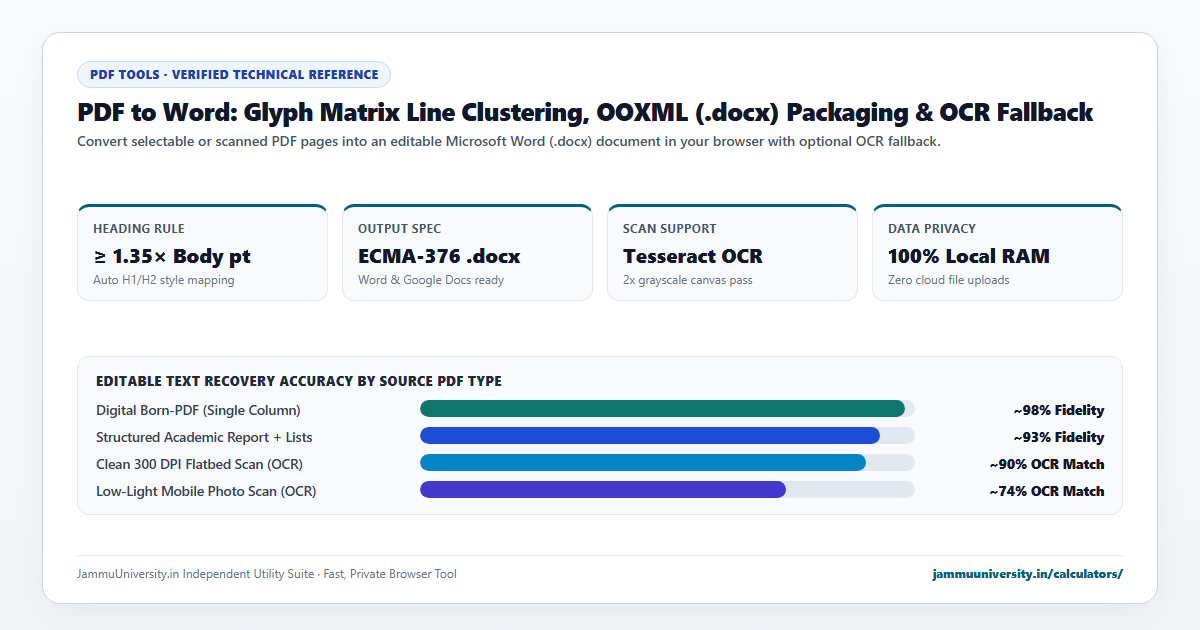Viewport: 1200px width, 630px height.
Task: Select the PDF to Word main heading
Action: pyautogui.click(x=585, y=113)
